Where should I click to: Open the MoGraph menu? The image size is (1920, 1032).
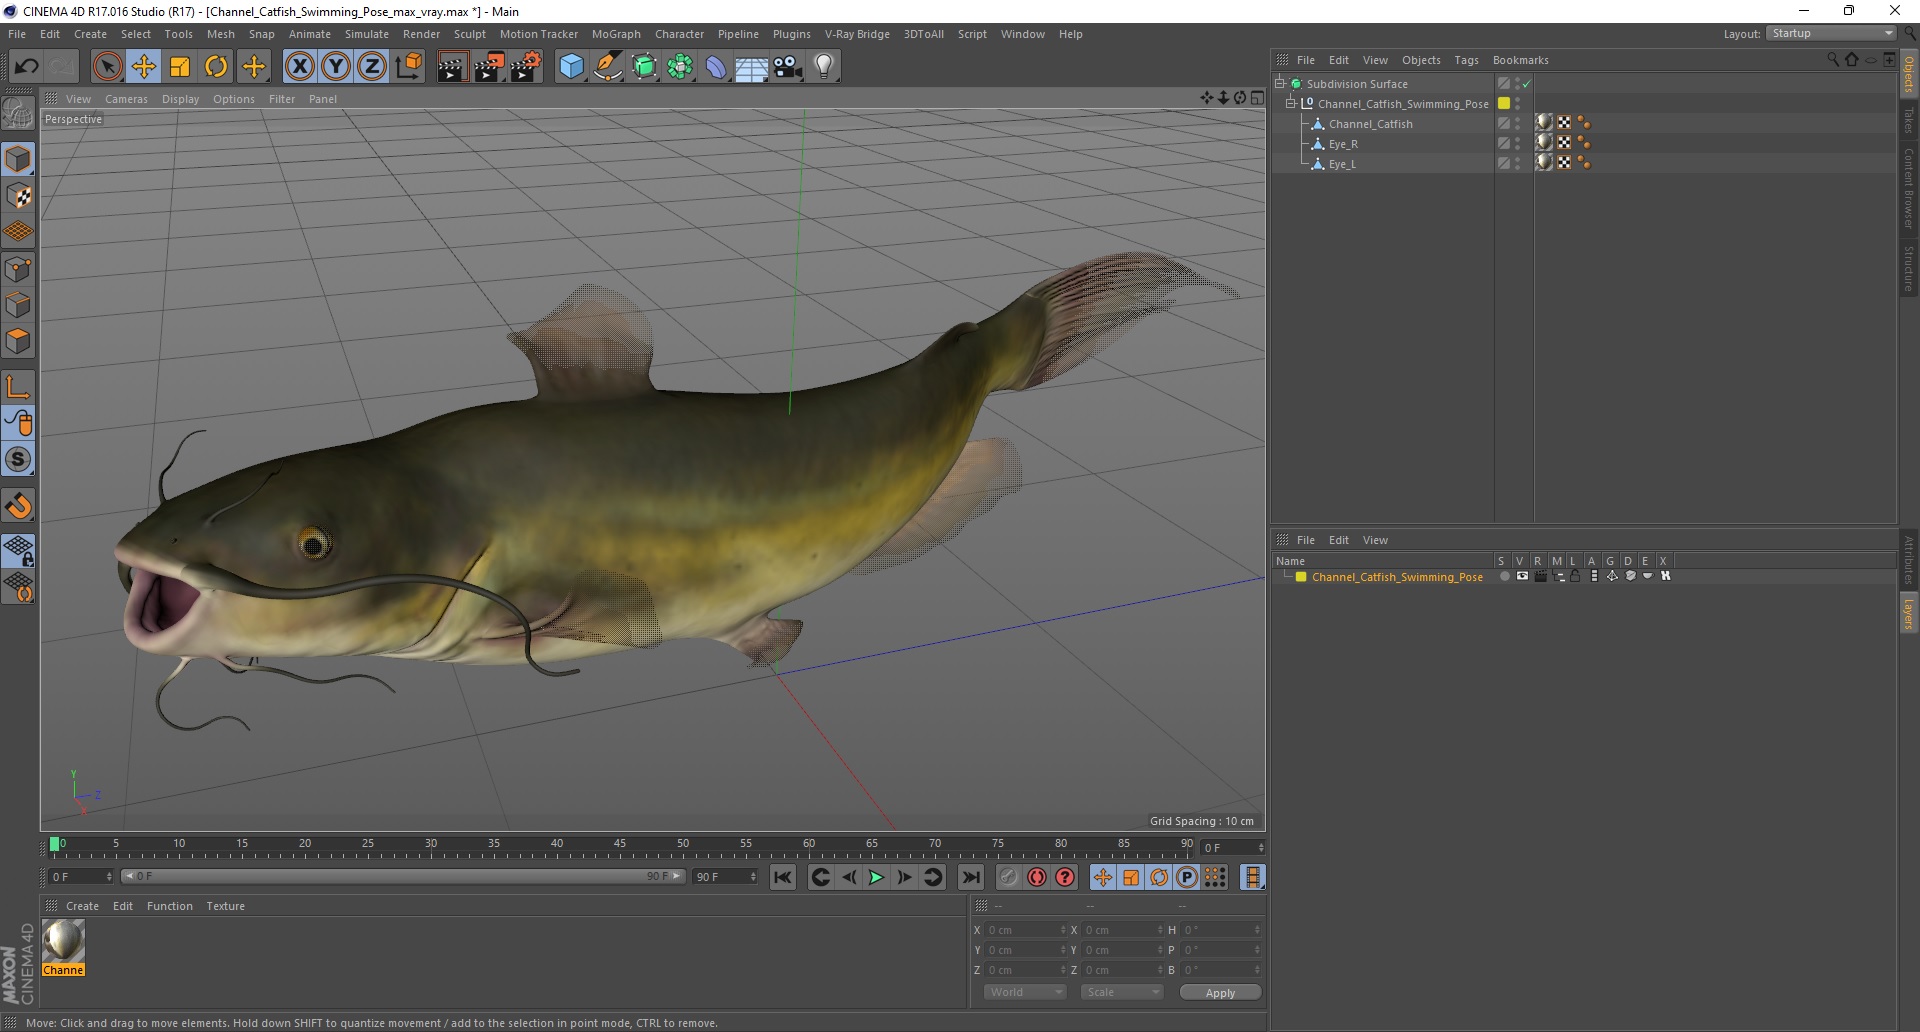pyautogui.click(x=615, y=34)
